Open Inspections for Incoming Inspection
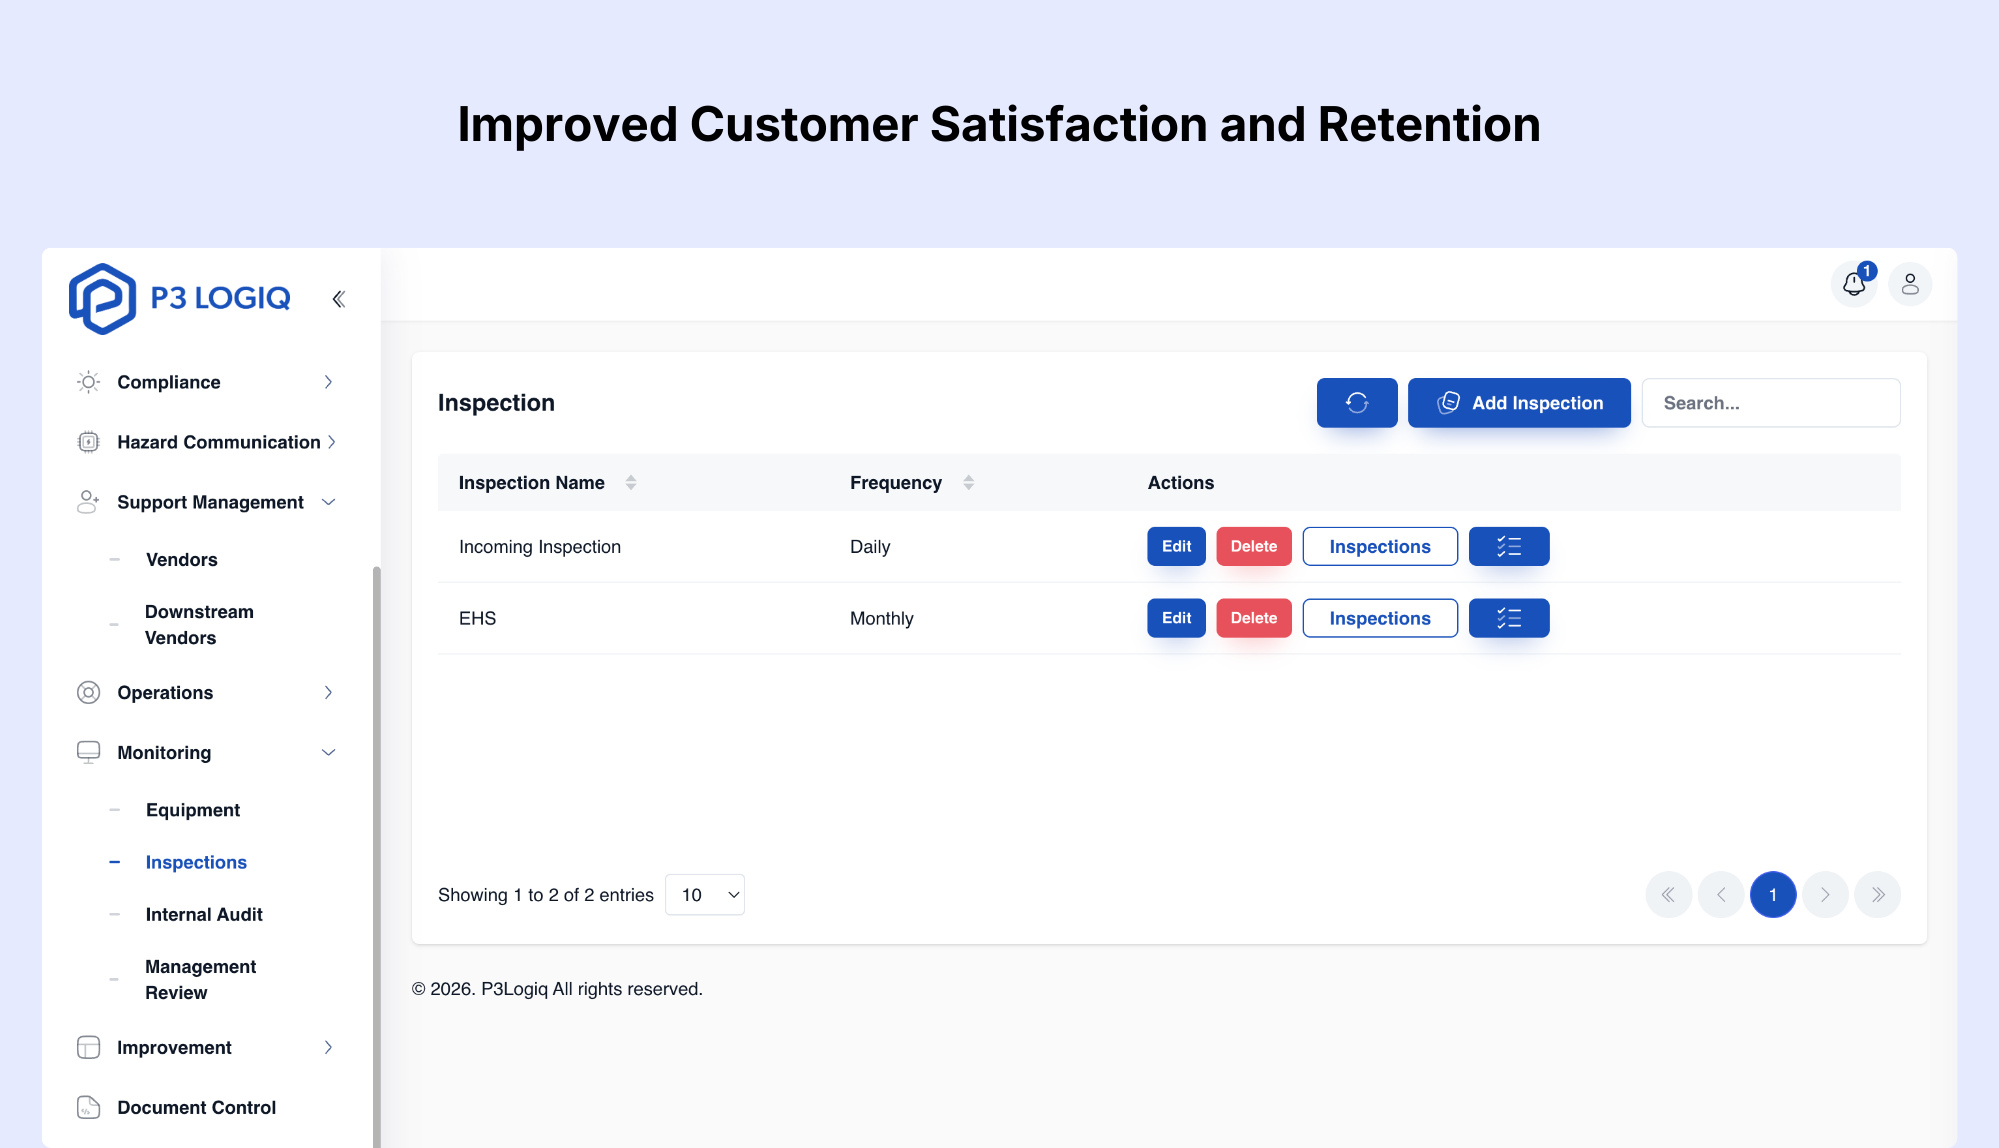Viewport: 1999px width, 1148px height. click(x=1380, y=547)
